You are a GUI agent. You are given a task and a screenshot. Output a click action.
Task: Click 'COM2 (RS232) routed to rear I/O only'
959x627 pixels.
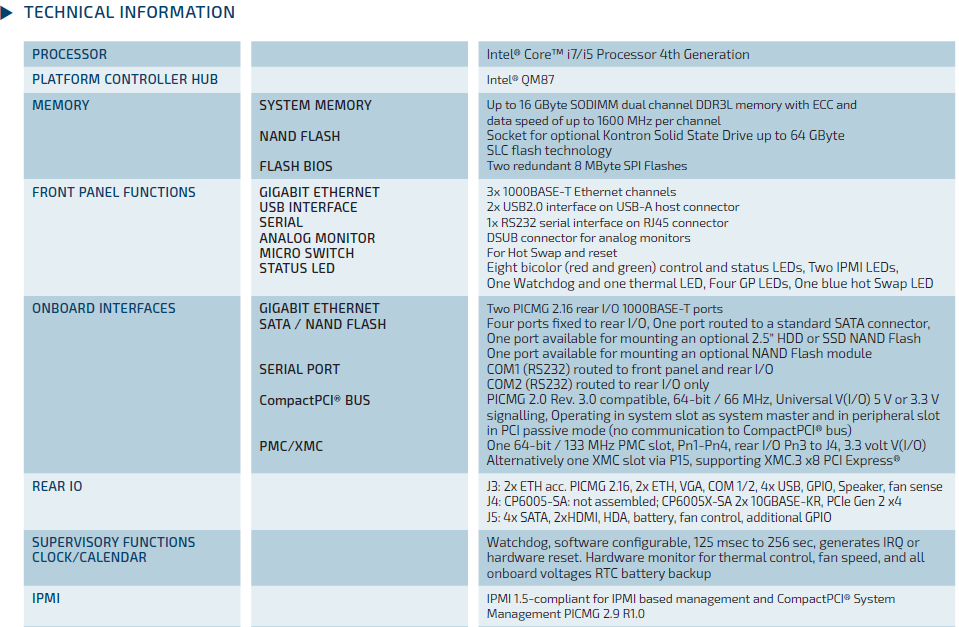(598, 385)
